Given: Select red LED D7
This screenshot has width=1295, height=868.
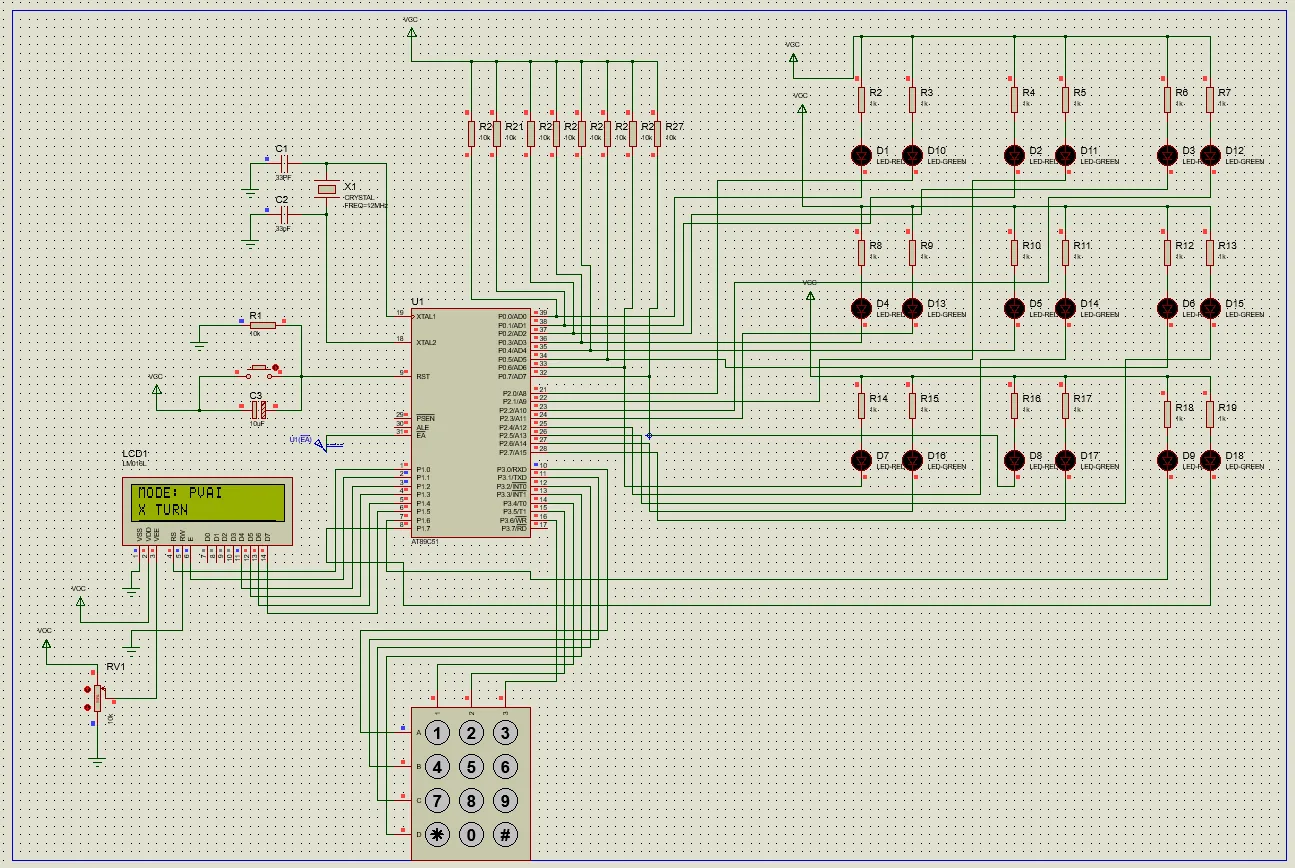Looking at the screenshot, I should tap(861, 460).
